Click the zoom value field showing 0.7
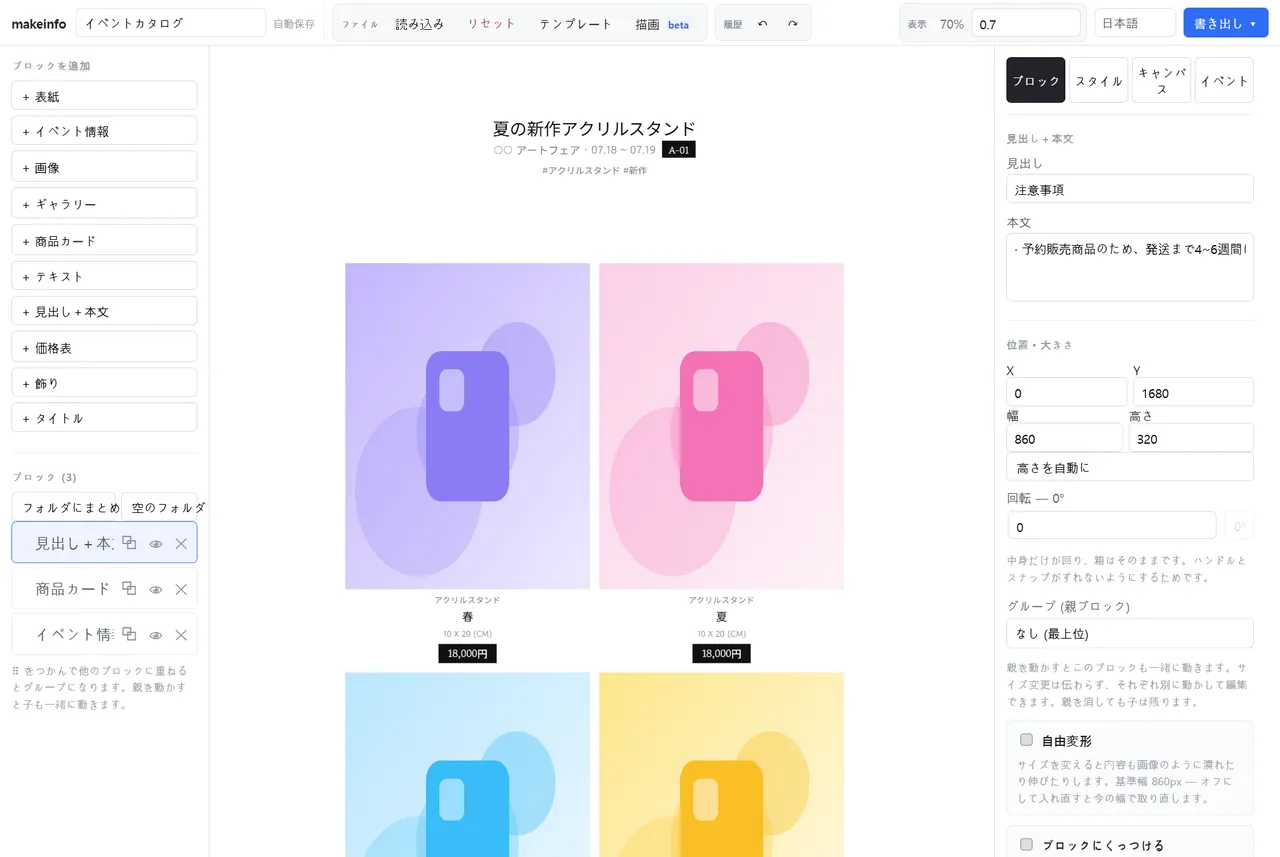 click(1026, 23)
